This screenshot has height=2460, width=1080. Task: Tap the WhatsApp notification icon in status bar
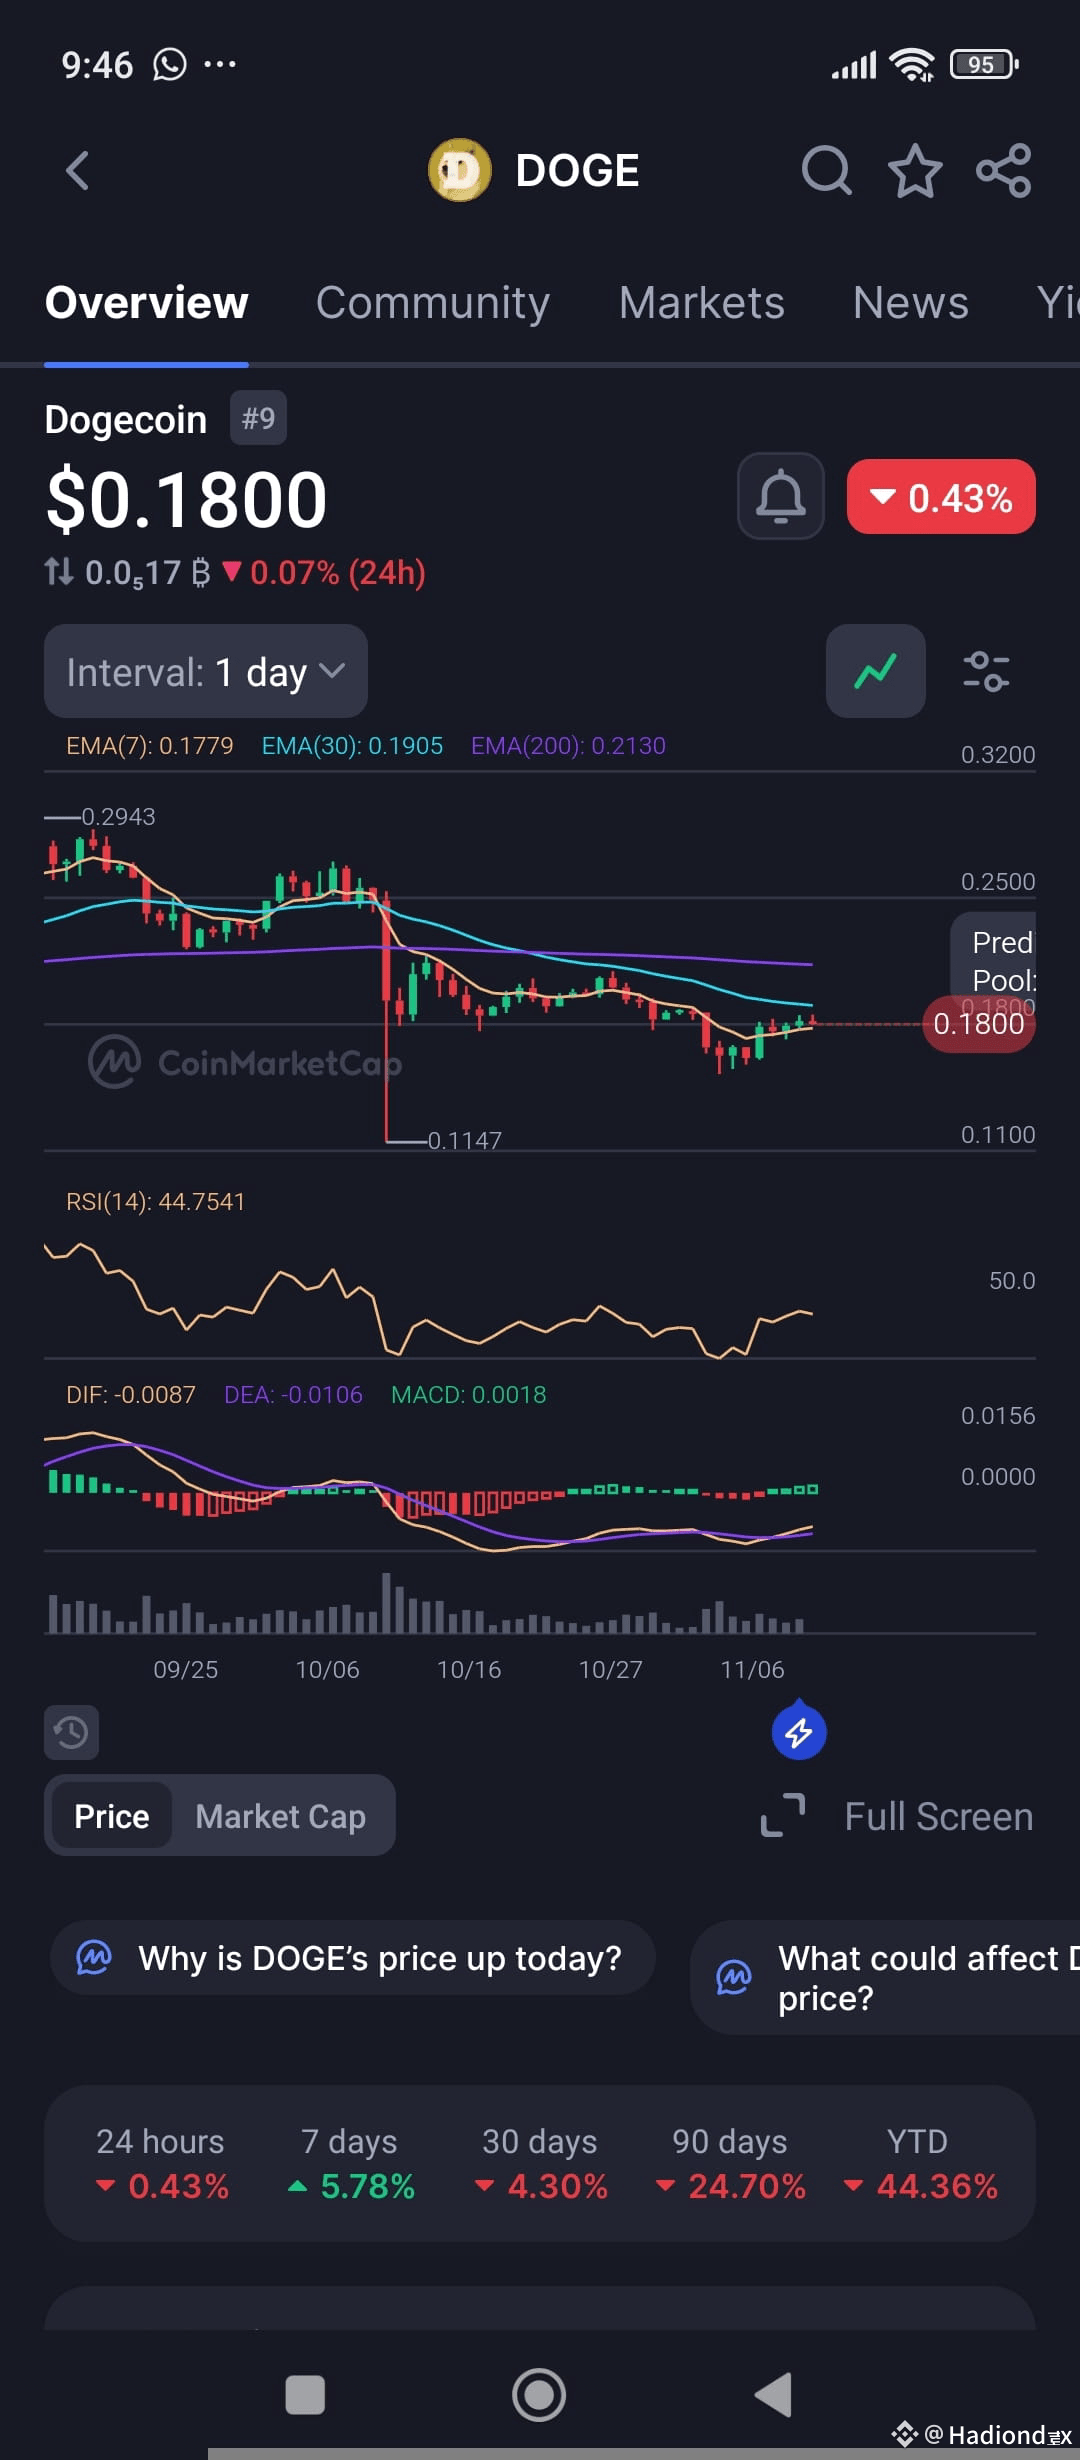tap(170, 65)
